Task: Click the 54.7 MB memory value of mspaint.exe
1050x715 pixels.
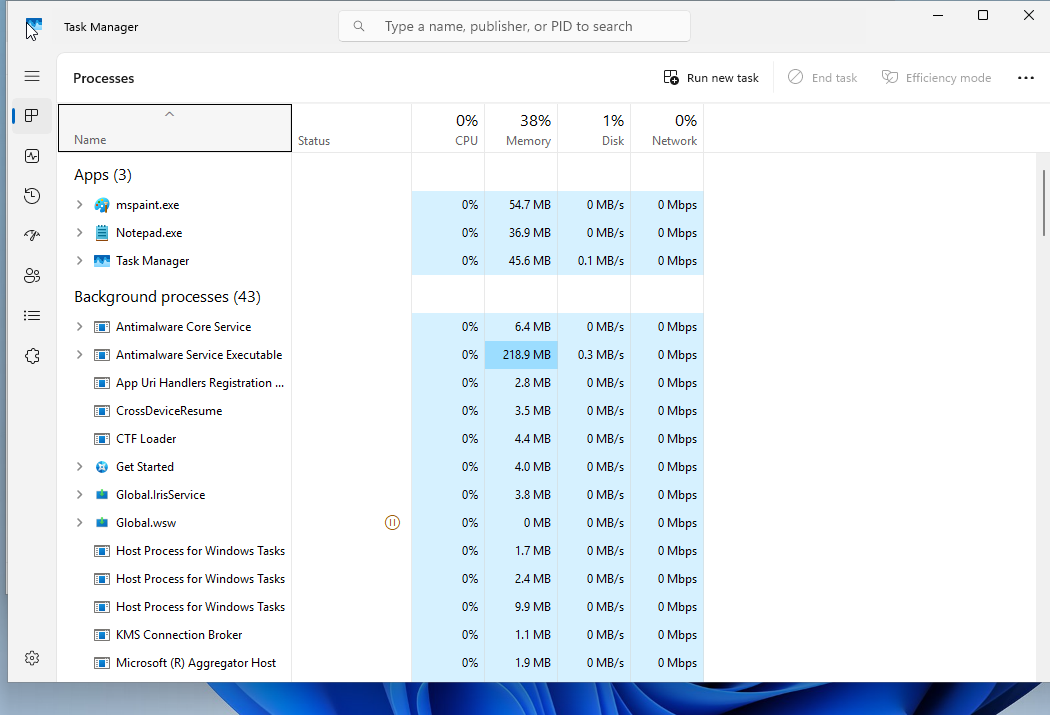Action: pyautogui.click(x=530, y=205)
